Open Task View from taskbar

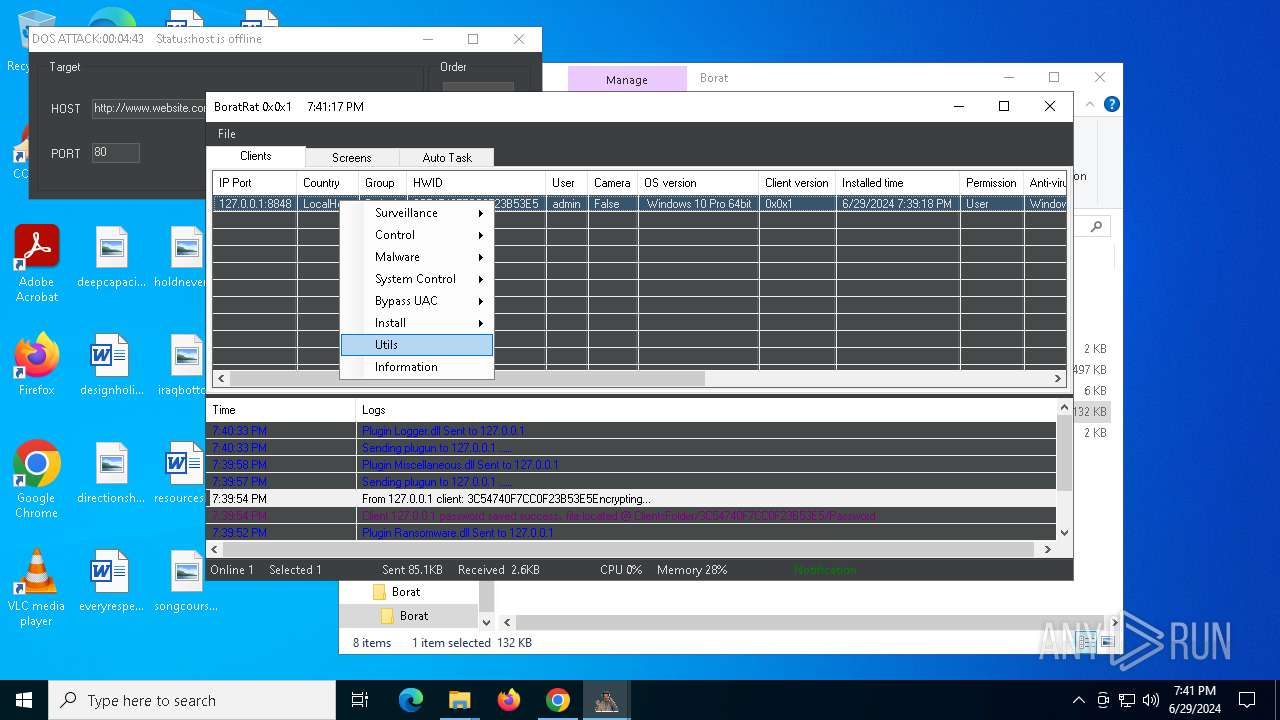pos(360,700)
